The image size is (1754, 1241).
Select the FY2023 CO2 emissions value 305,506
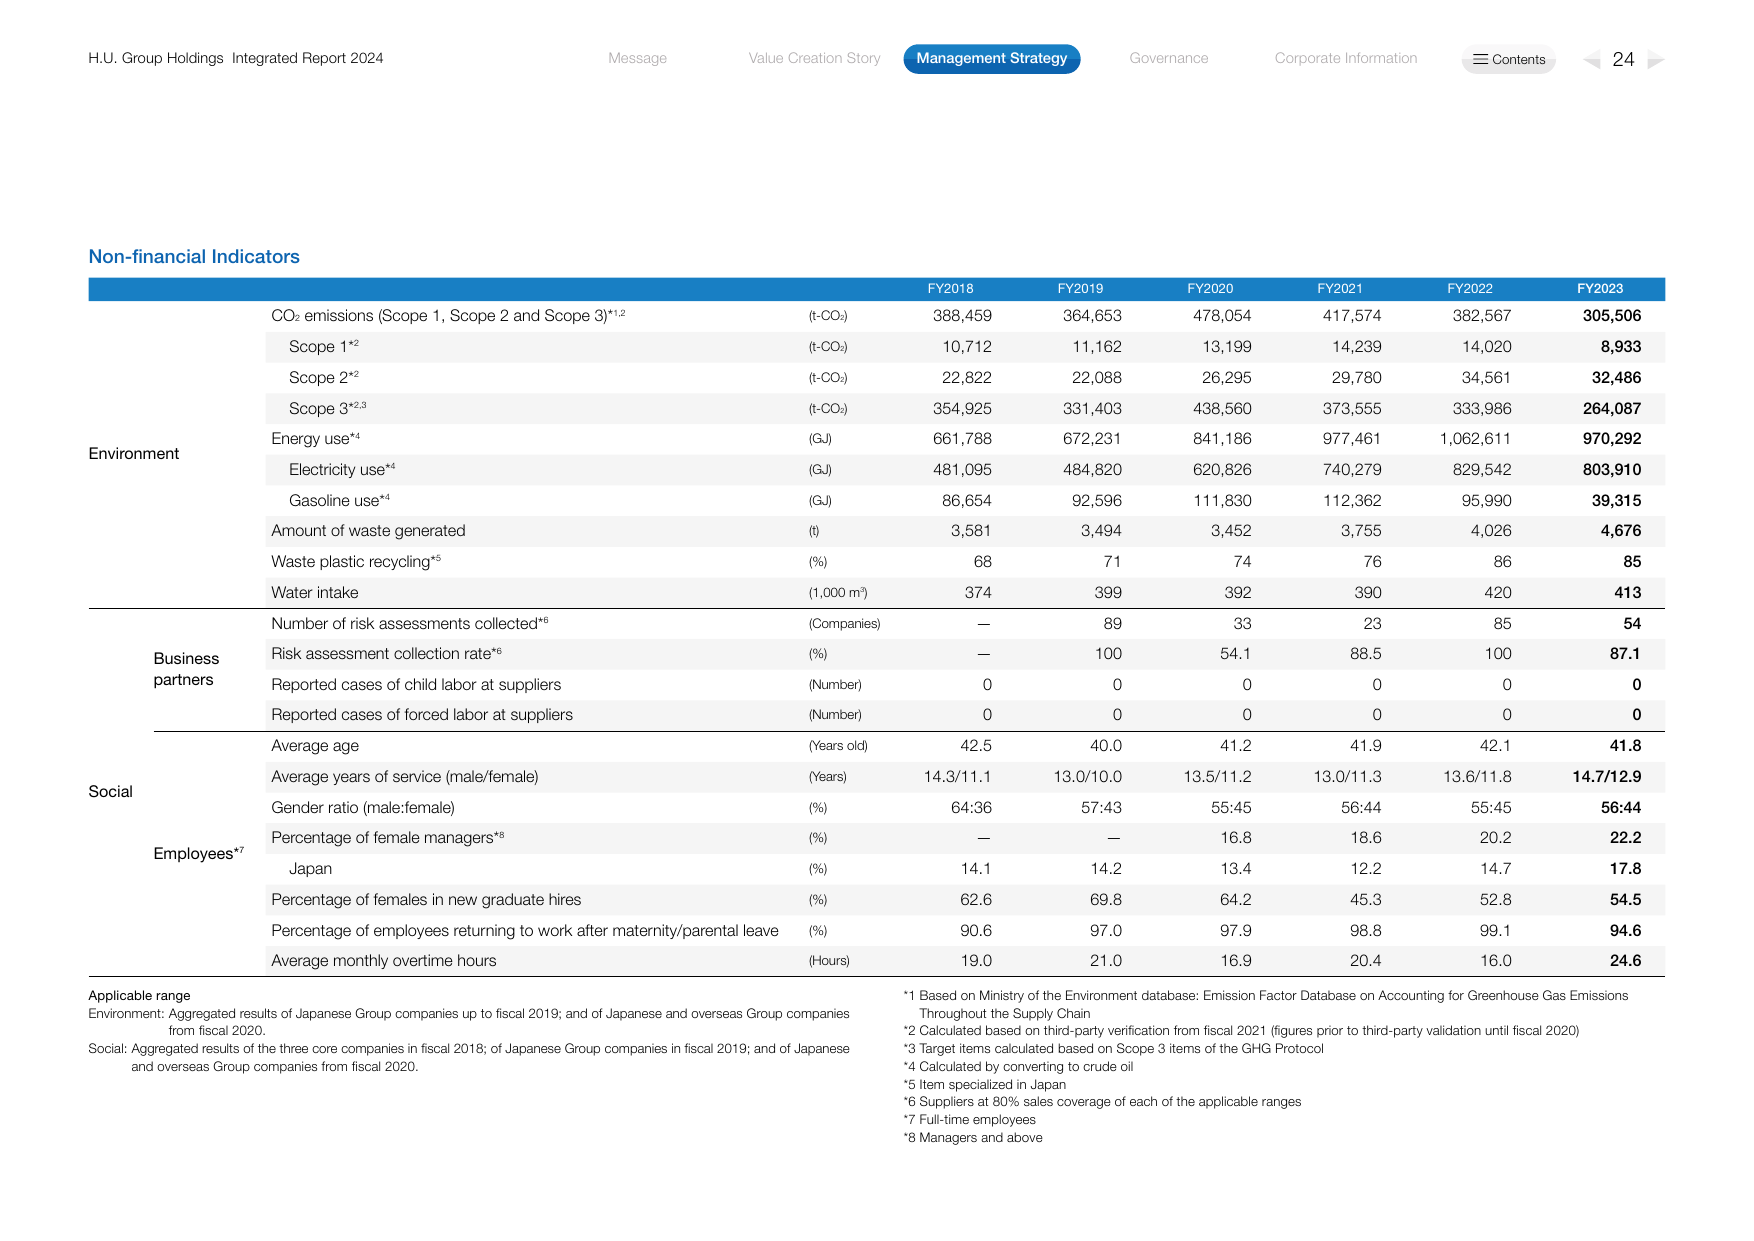(x=1611, y=316)
